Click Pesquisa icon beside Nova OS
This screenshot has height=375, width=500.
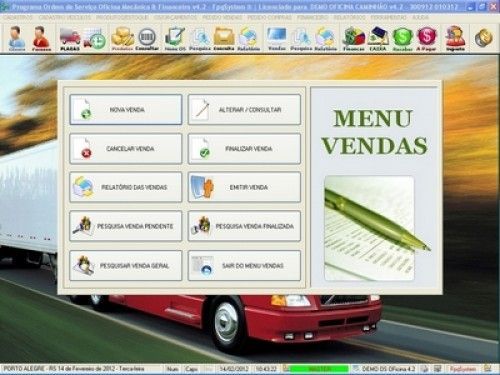(200, 39)
